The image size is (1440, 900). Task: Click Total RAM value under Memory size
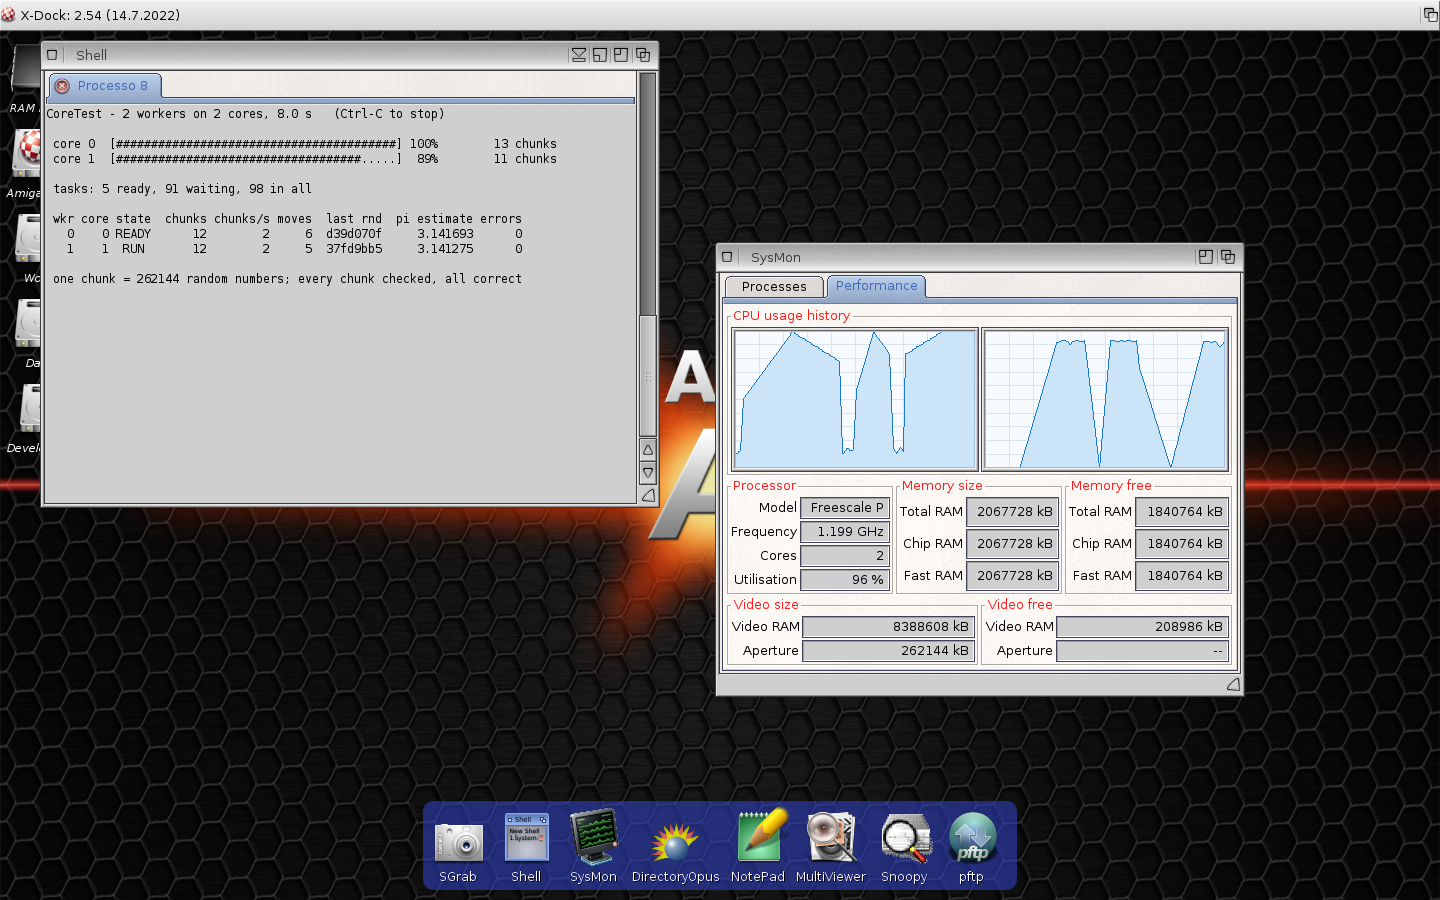(x=1012, y=512)
